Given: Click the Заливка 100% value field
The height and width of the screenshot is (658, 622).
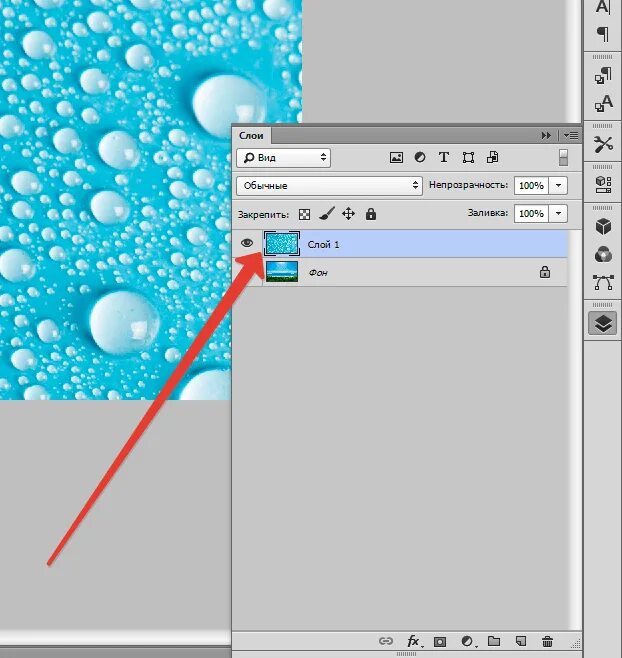Looking at the screenshot, I should [x=531, y=213].
